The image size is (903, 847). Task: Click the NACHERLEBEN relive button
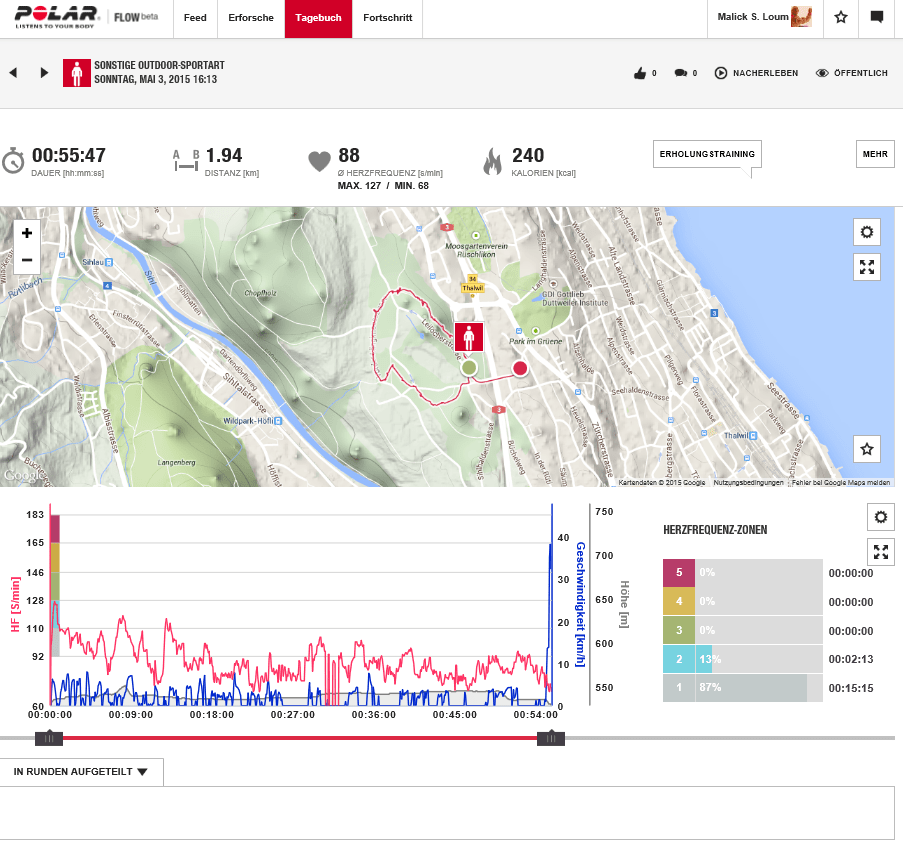[756, 73]
